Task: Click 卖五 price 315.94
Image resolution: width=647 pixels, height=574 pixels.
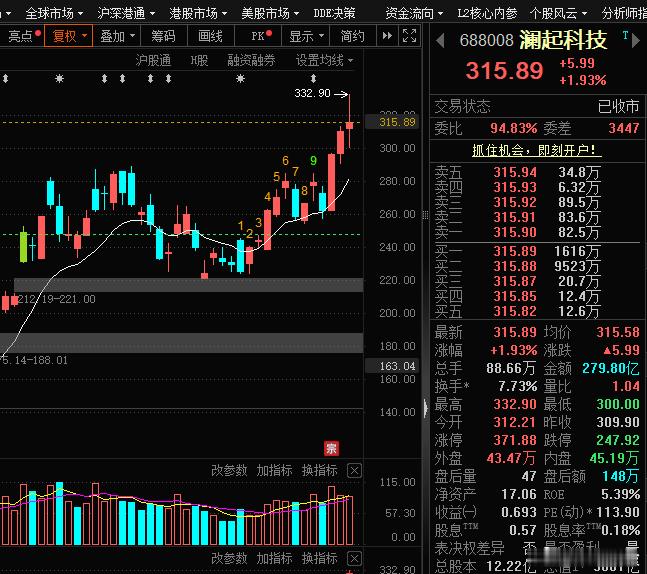Action: tap(515, 172)
